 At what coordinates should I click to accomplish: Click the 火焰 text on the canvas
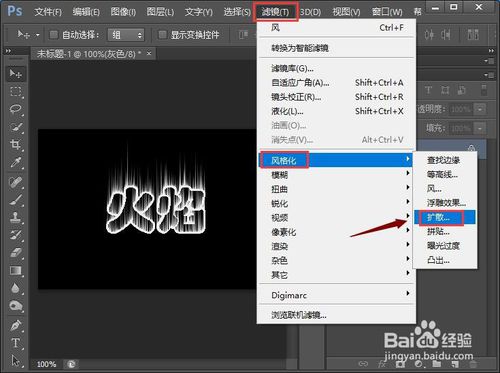[156, 211]
